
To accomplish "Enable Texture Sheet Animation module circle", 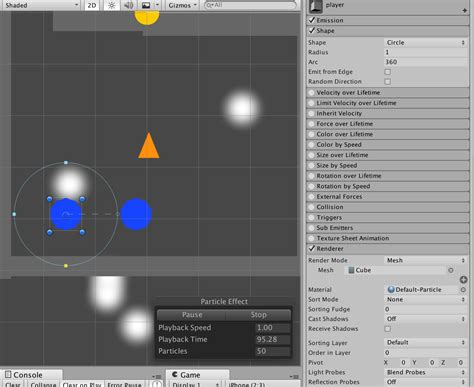I will (312, 238).
